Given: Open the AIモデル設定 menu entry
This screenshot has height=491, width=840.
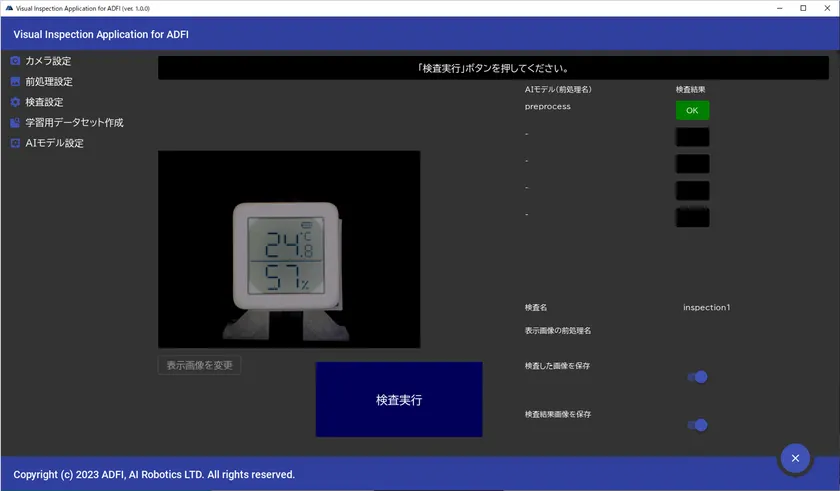Looking at the screenshot, I should [x=54, y=143].
